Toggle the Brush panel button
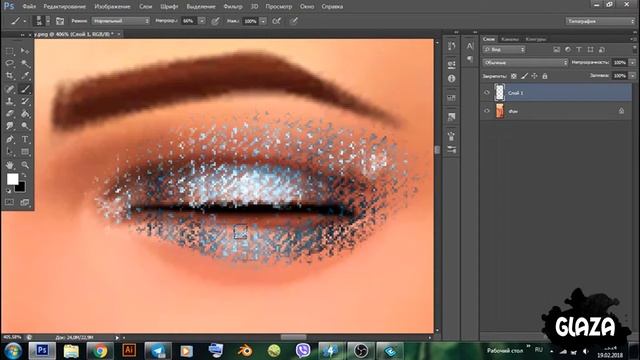 click(x=60, y=21)
